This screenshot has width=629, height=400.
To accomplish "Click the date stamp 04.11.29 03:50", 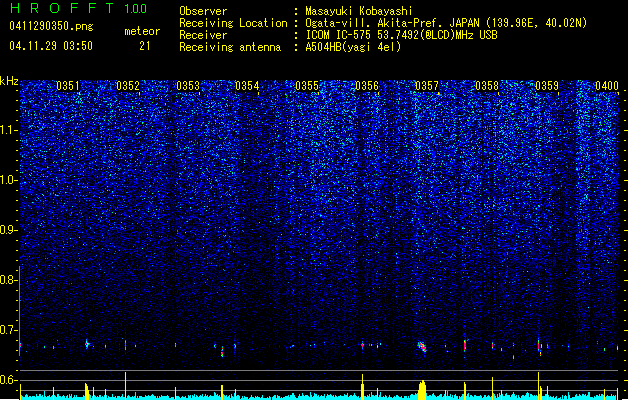I will click(51, 46).
